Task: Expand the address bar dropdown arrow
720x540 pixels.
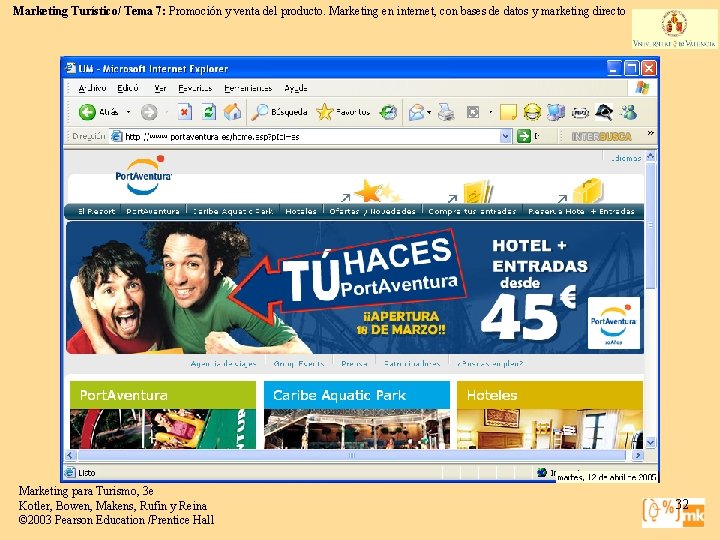Action: (506, 136)
